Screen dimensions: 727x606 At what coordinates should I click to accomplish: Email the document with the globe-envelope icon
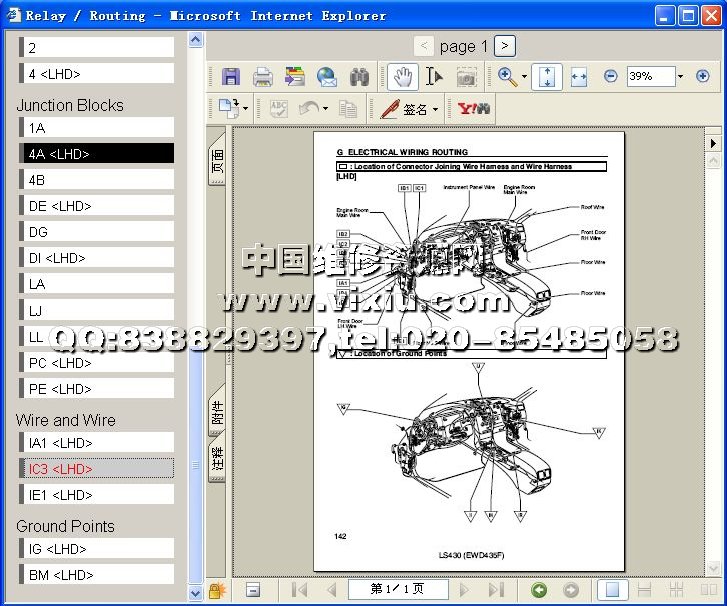pos(327,77)
